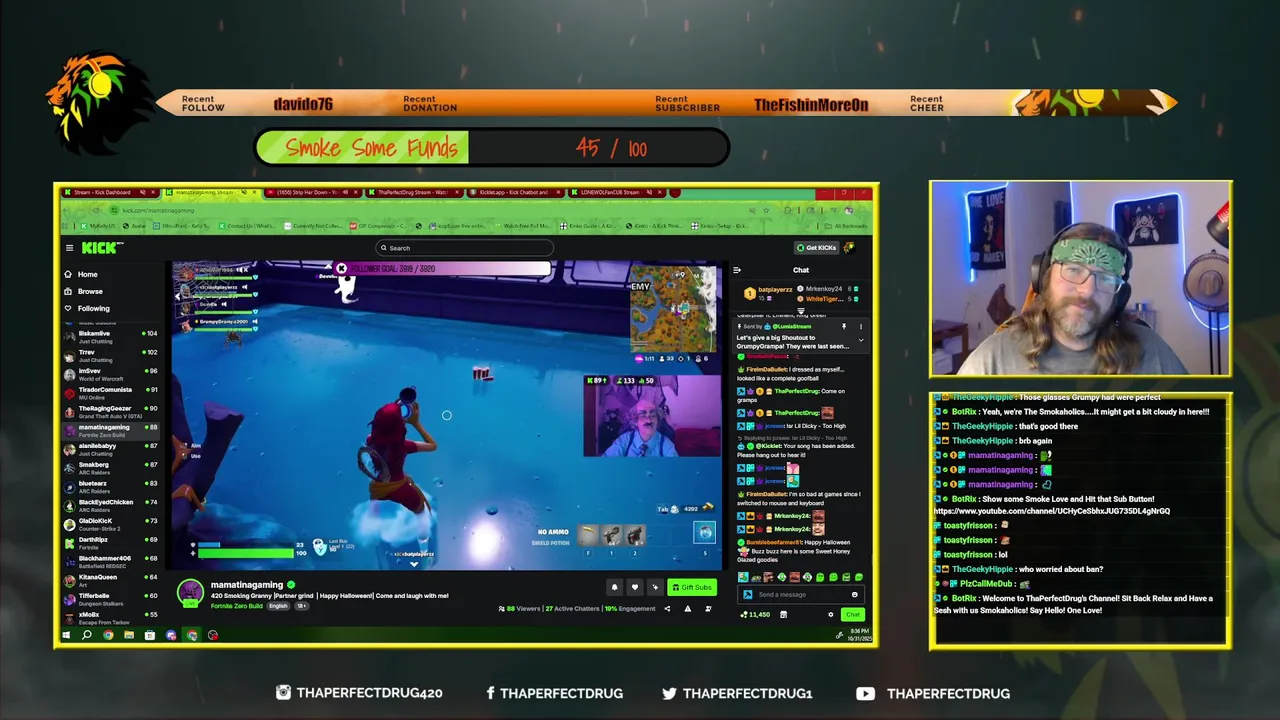The width and height of the screenshot is (1280, 720).
Task: Toggle audio on Strip Her Down tab
Action: click(x=345, y=192)
